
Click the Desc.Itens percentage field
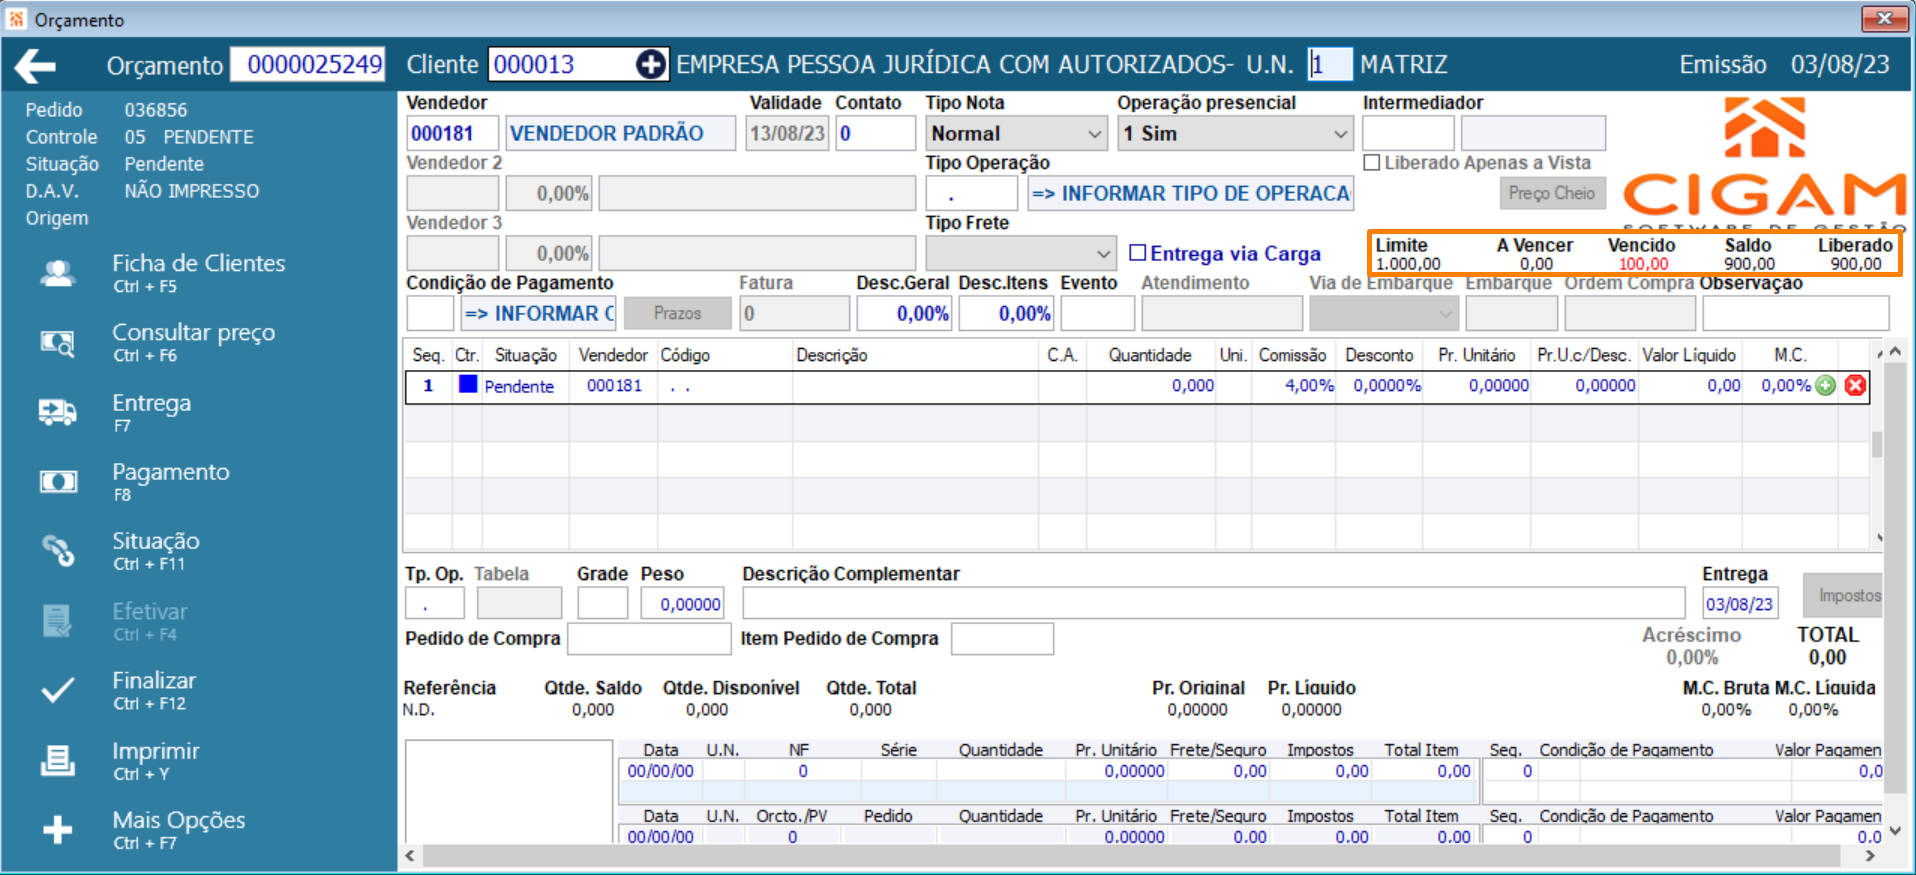[x=1006, y=314]
